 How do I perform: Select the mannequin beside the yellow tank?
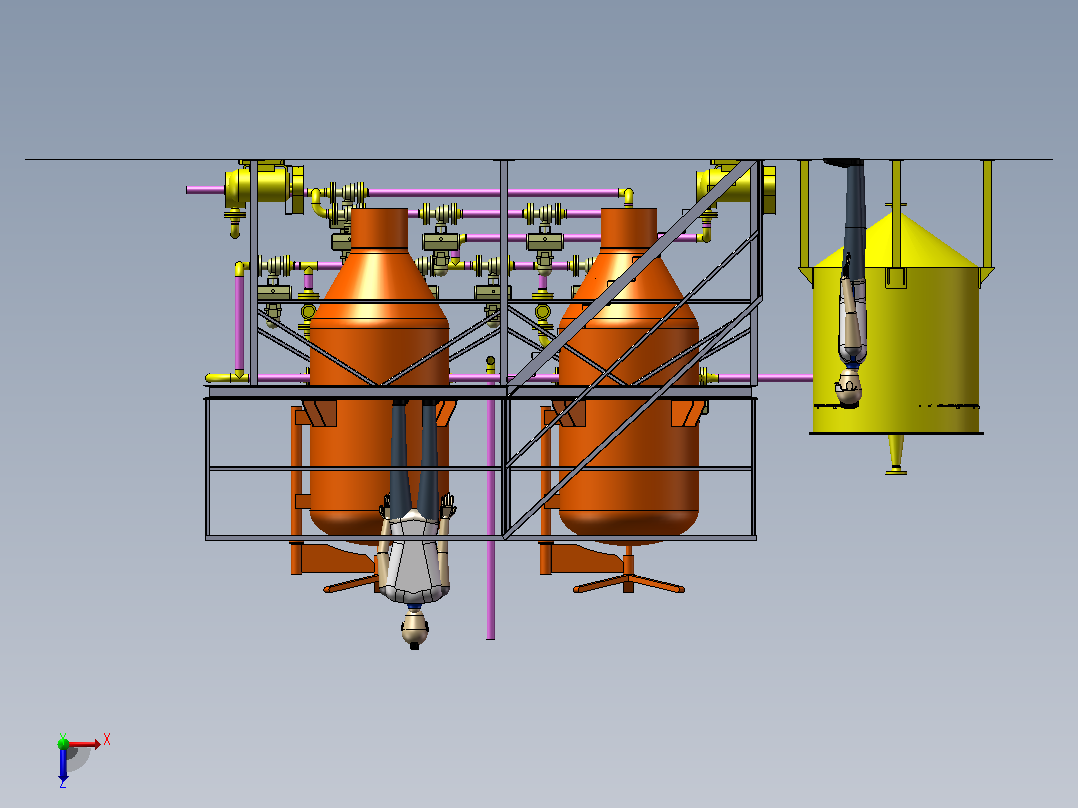point(851,282)
